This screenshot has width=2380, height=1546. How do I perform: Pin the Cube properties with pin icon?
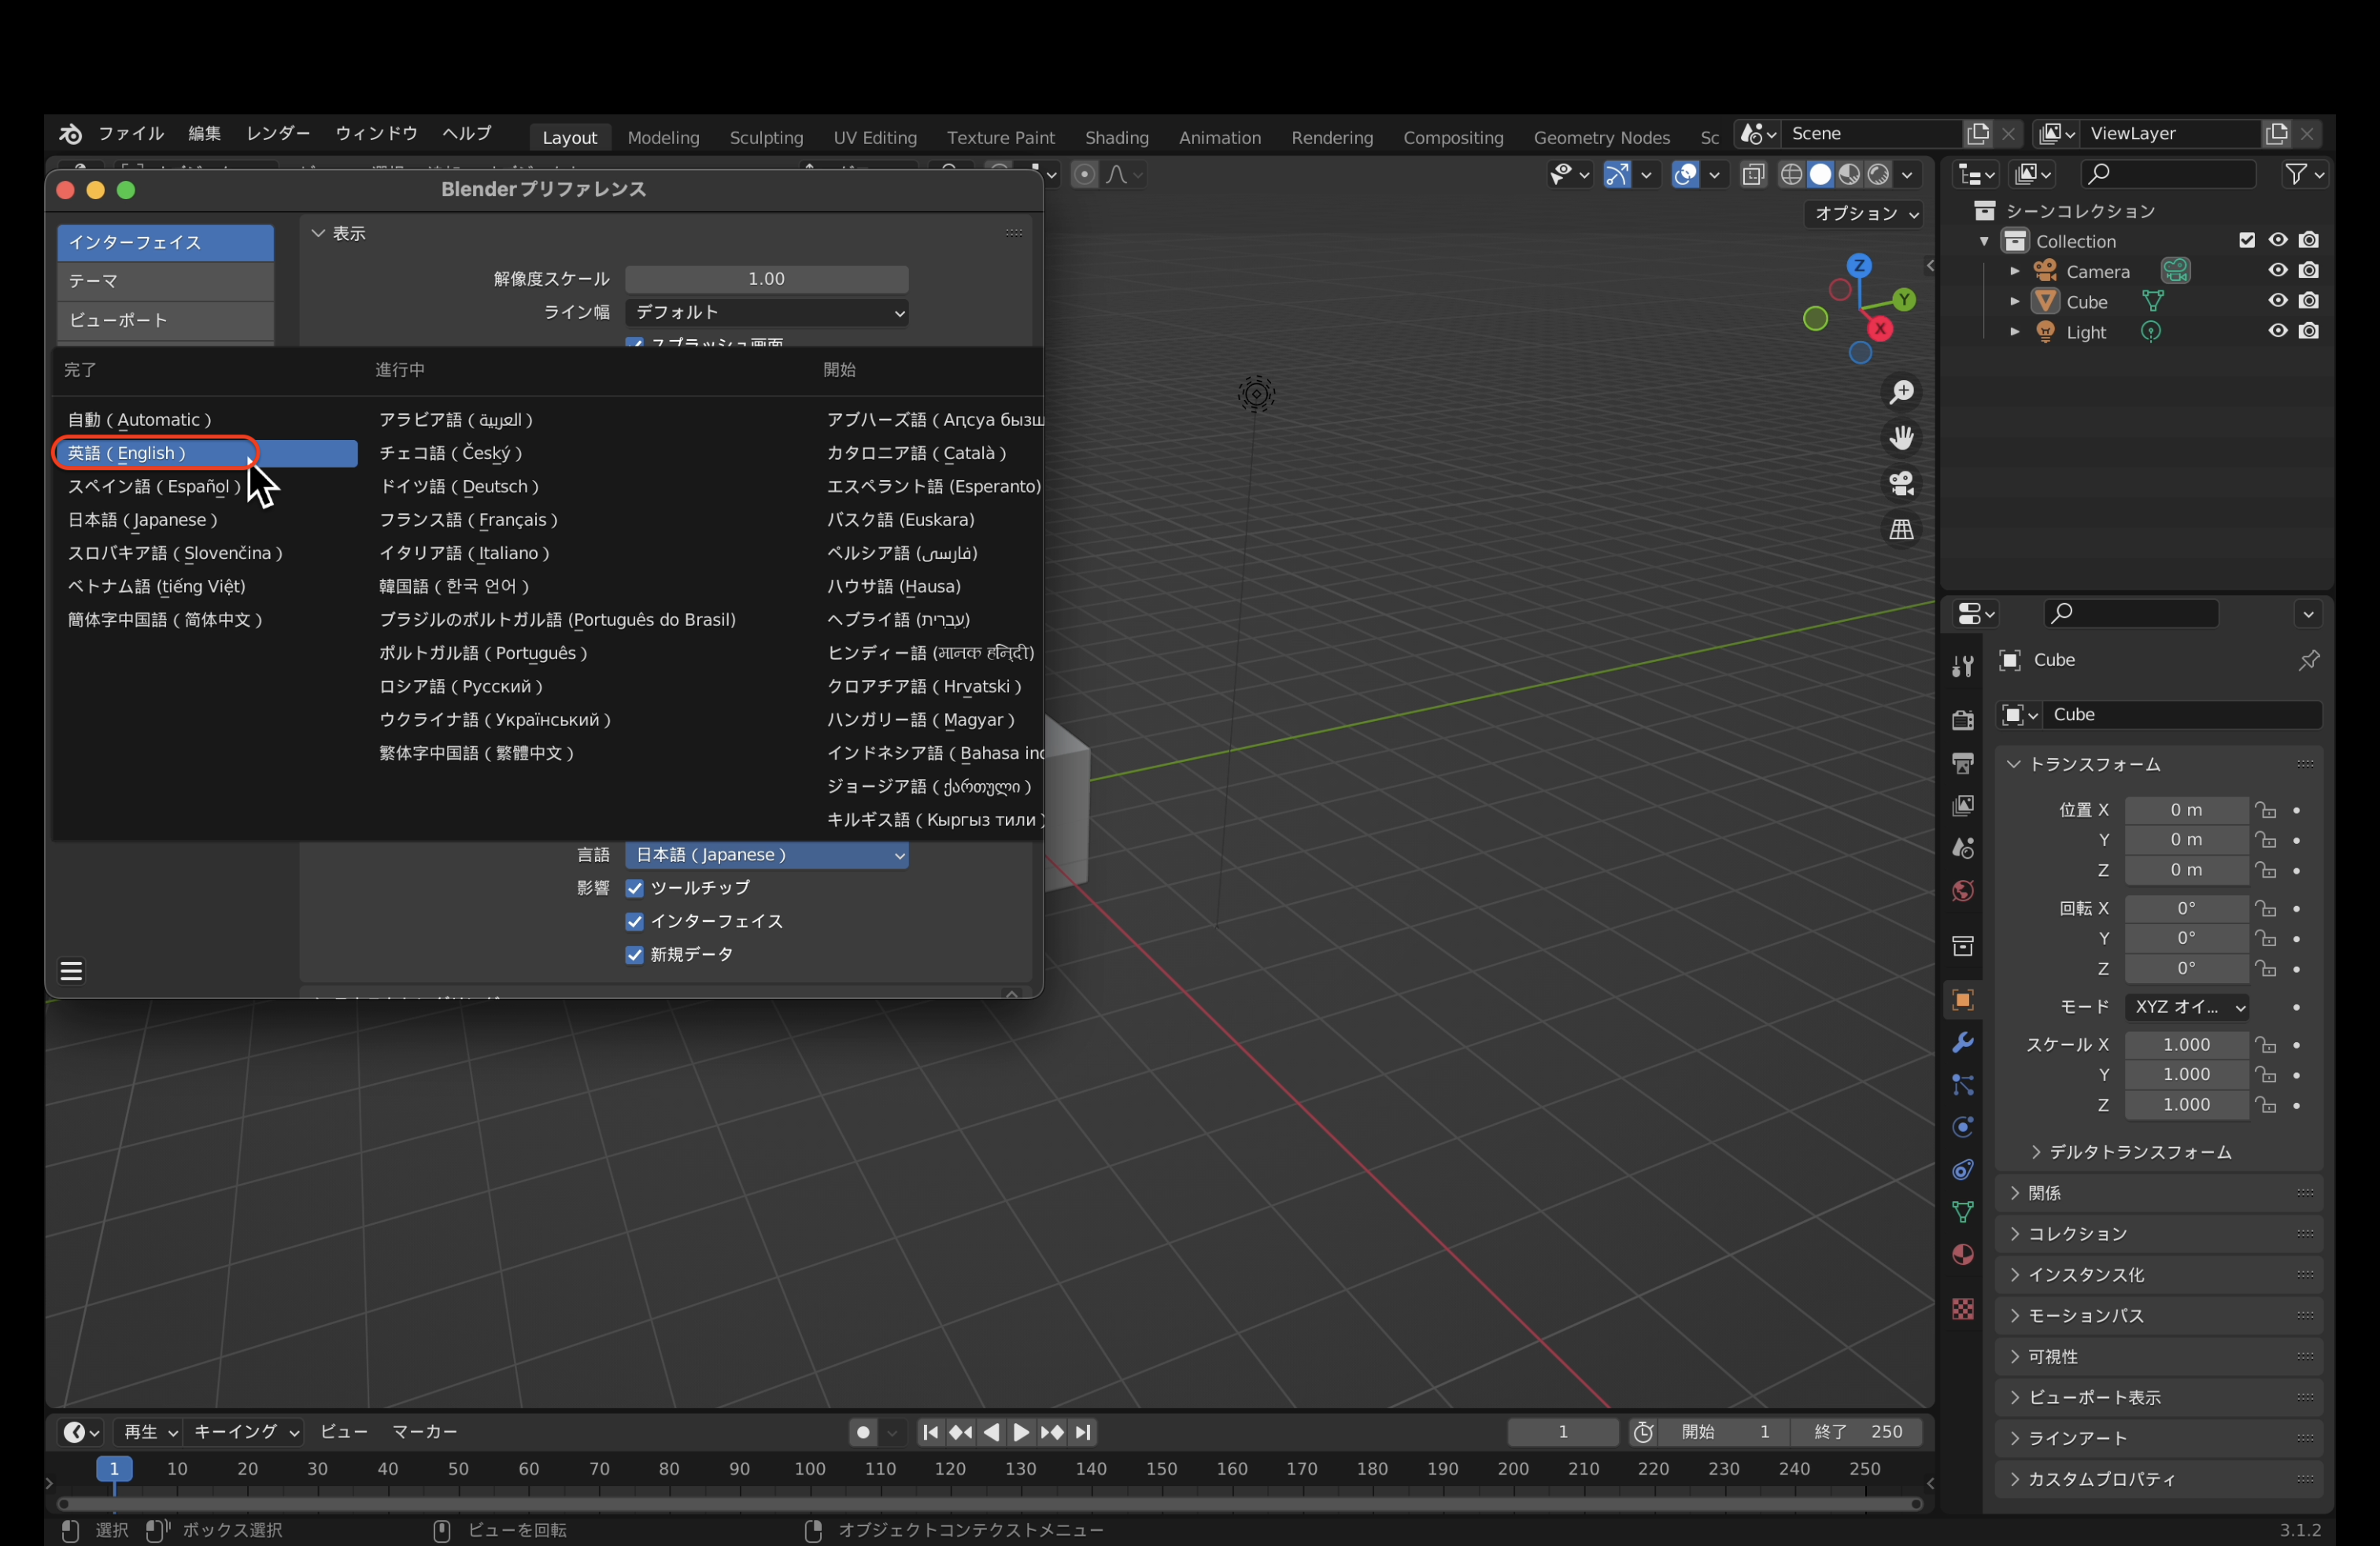coord(2308,660)
